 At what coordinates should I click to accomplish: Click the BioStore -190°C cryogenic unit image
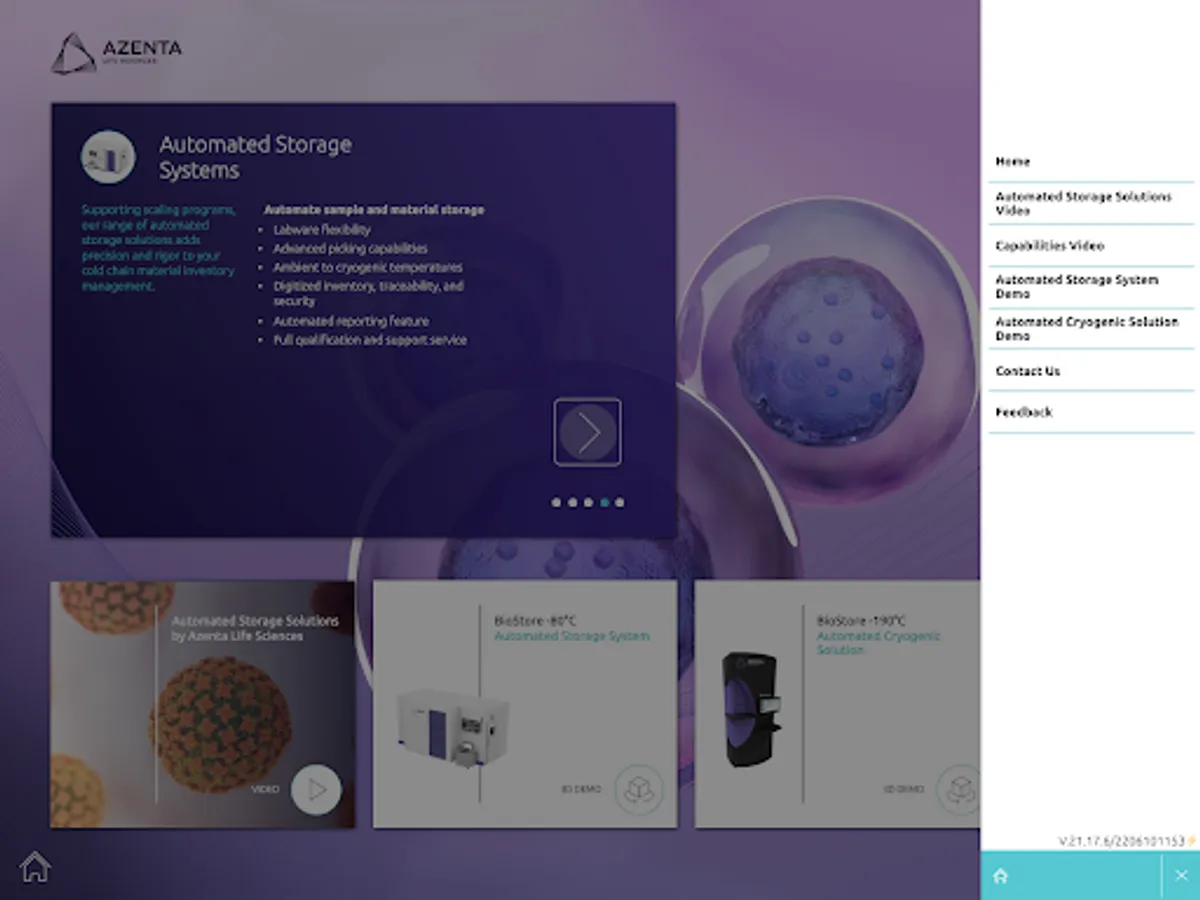pos(750,710)
